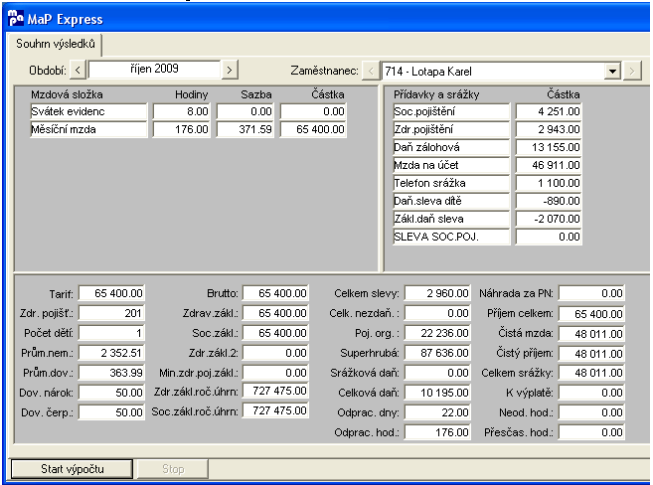The width and height of the screenshot is (653, 485).
Task: Select the Telefon srážka row
Action: coord(451,183)
